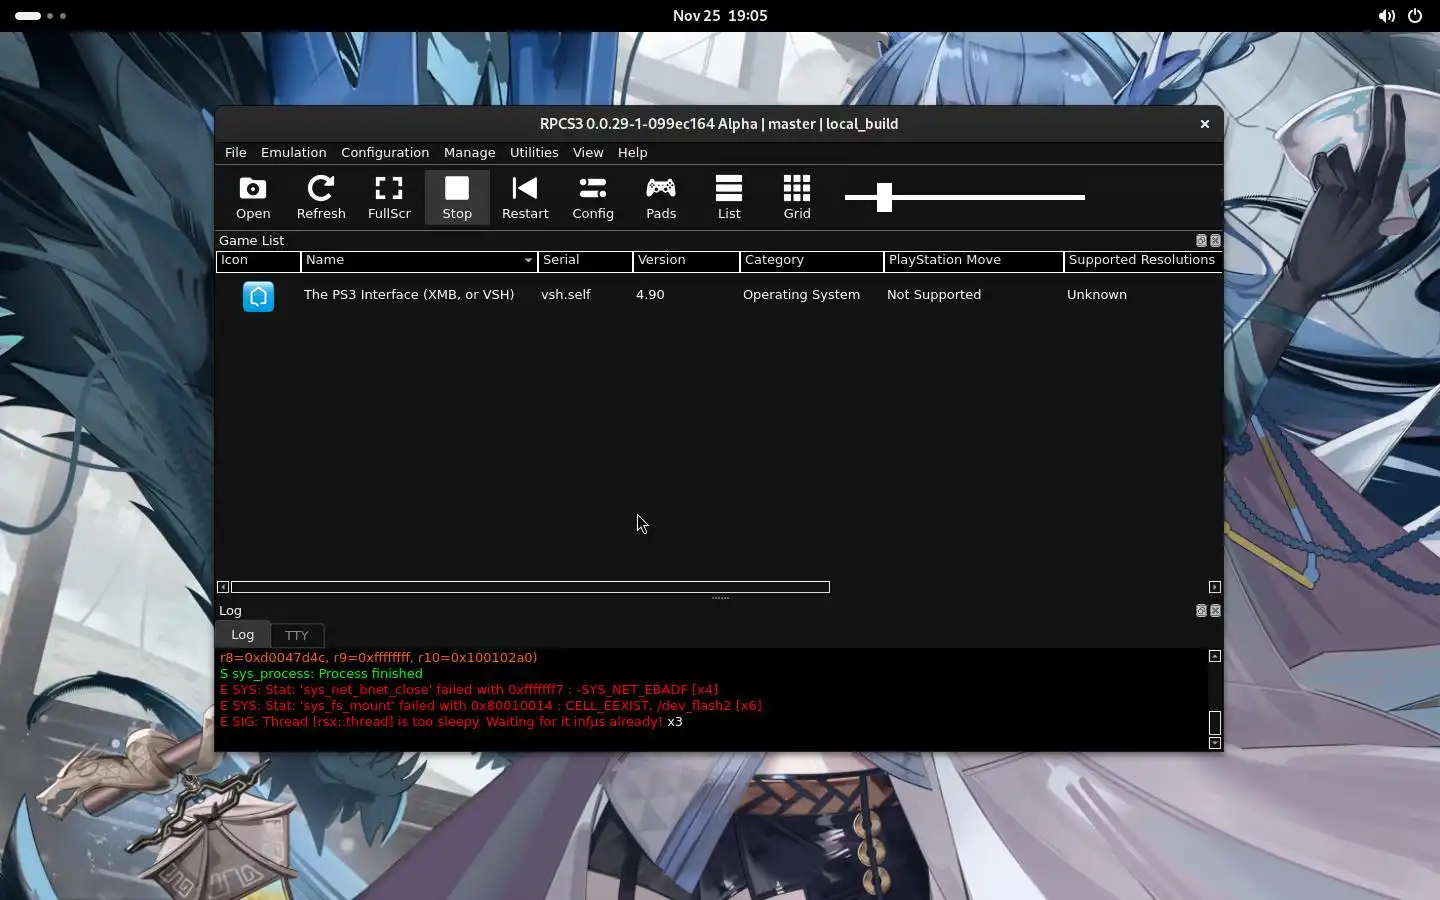Switch game view to List mode
1440x900 pixels.
point(729,197)
